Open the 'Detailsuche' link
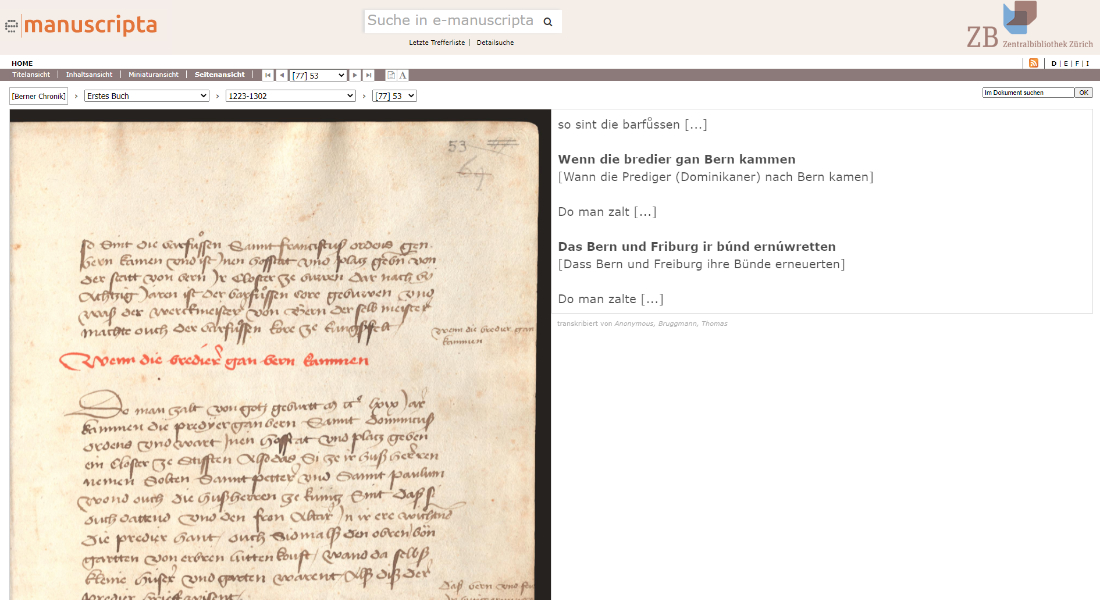This screenshot has width=1100, height=600. click(x=495, y=43)
